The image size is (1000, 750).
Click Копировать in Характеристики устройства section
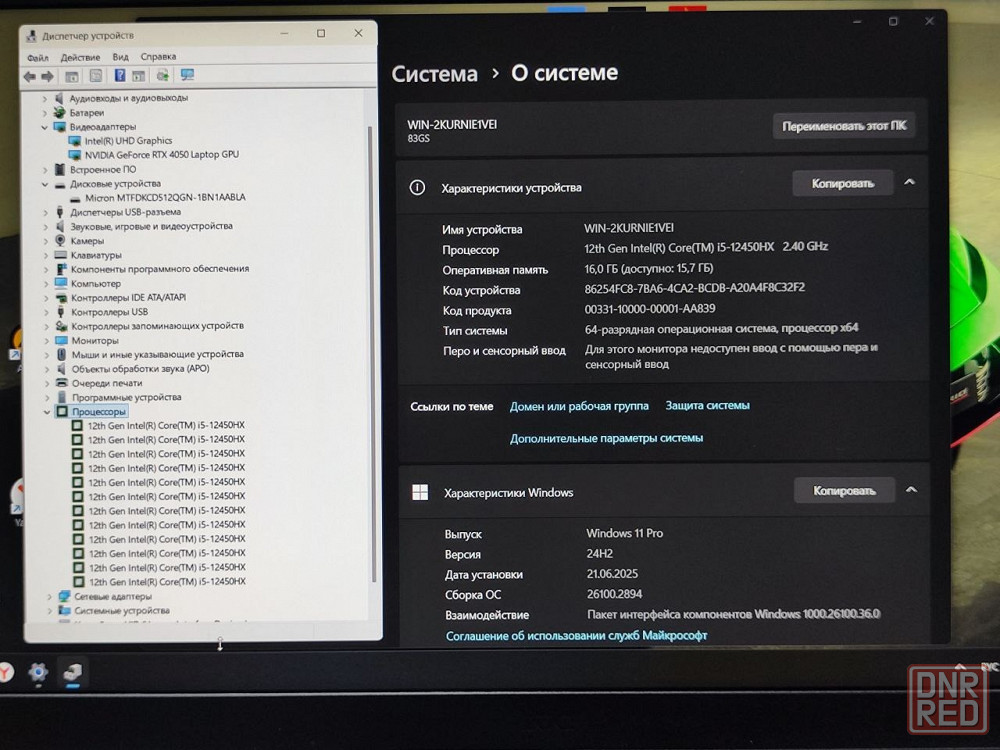842,184
